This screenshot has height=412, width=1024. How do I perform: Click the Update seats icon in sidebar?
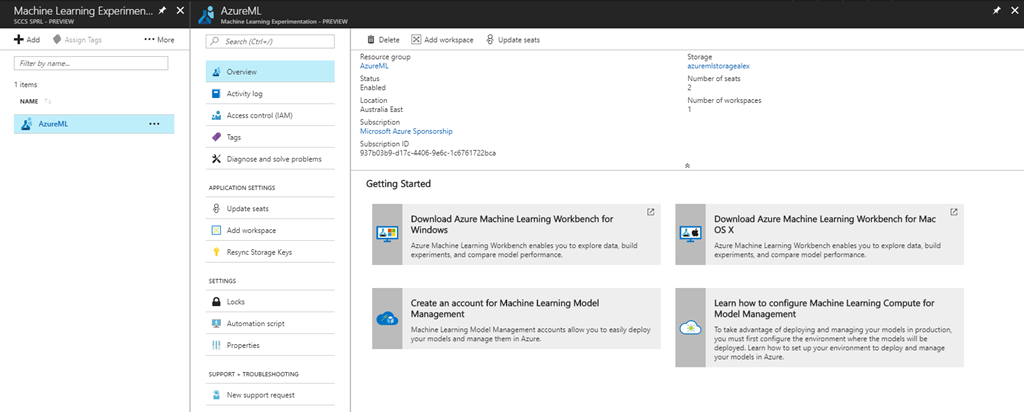(216, 208)
